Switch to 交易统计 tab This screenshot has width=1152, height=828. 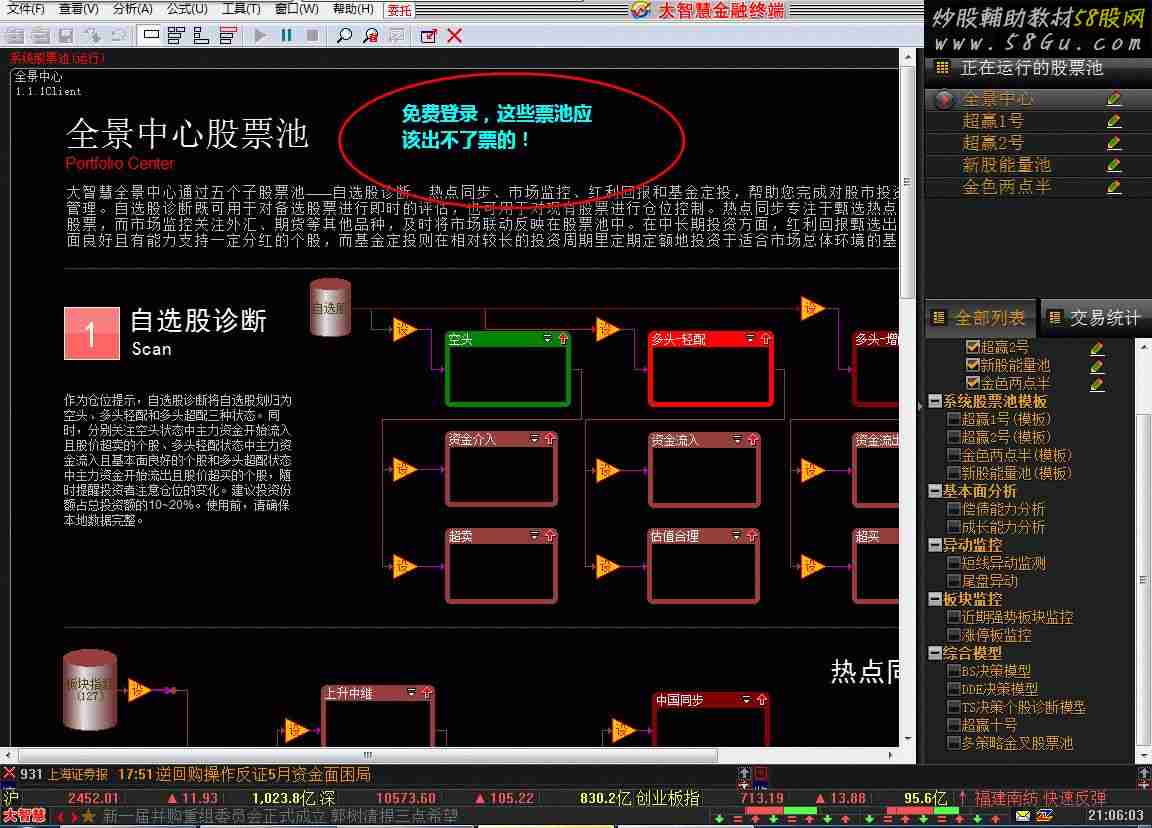pos(1095,318)
